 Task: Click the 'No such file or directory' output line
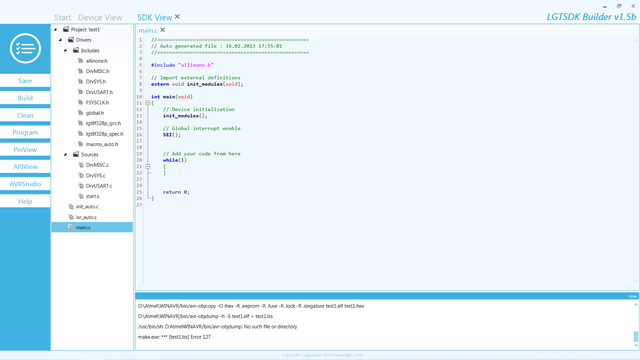pos(218,327)
